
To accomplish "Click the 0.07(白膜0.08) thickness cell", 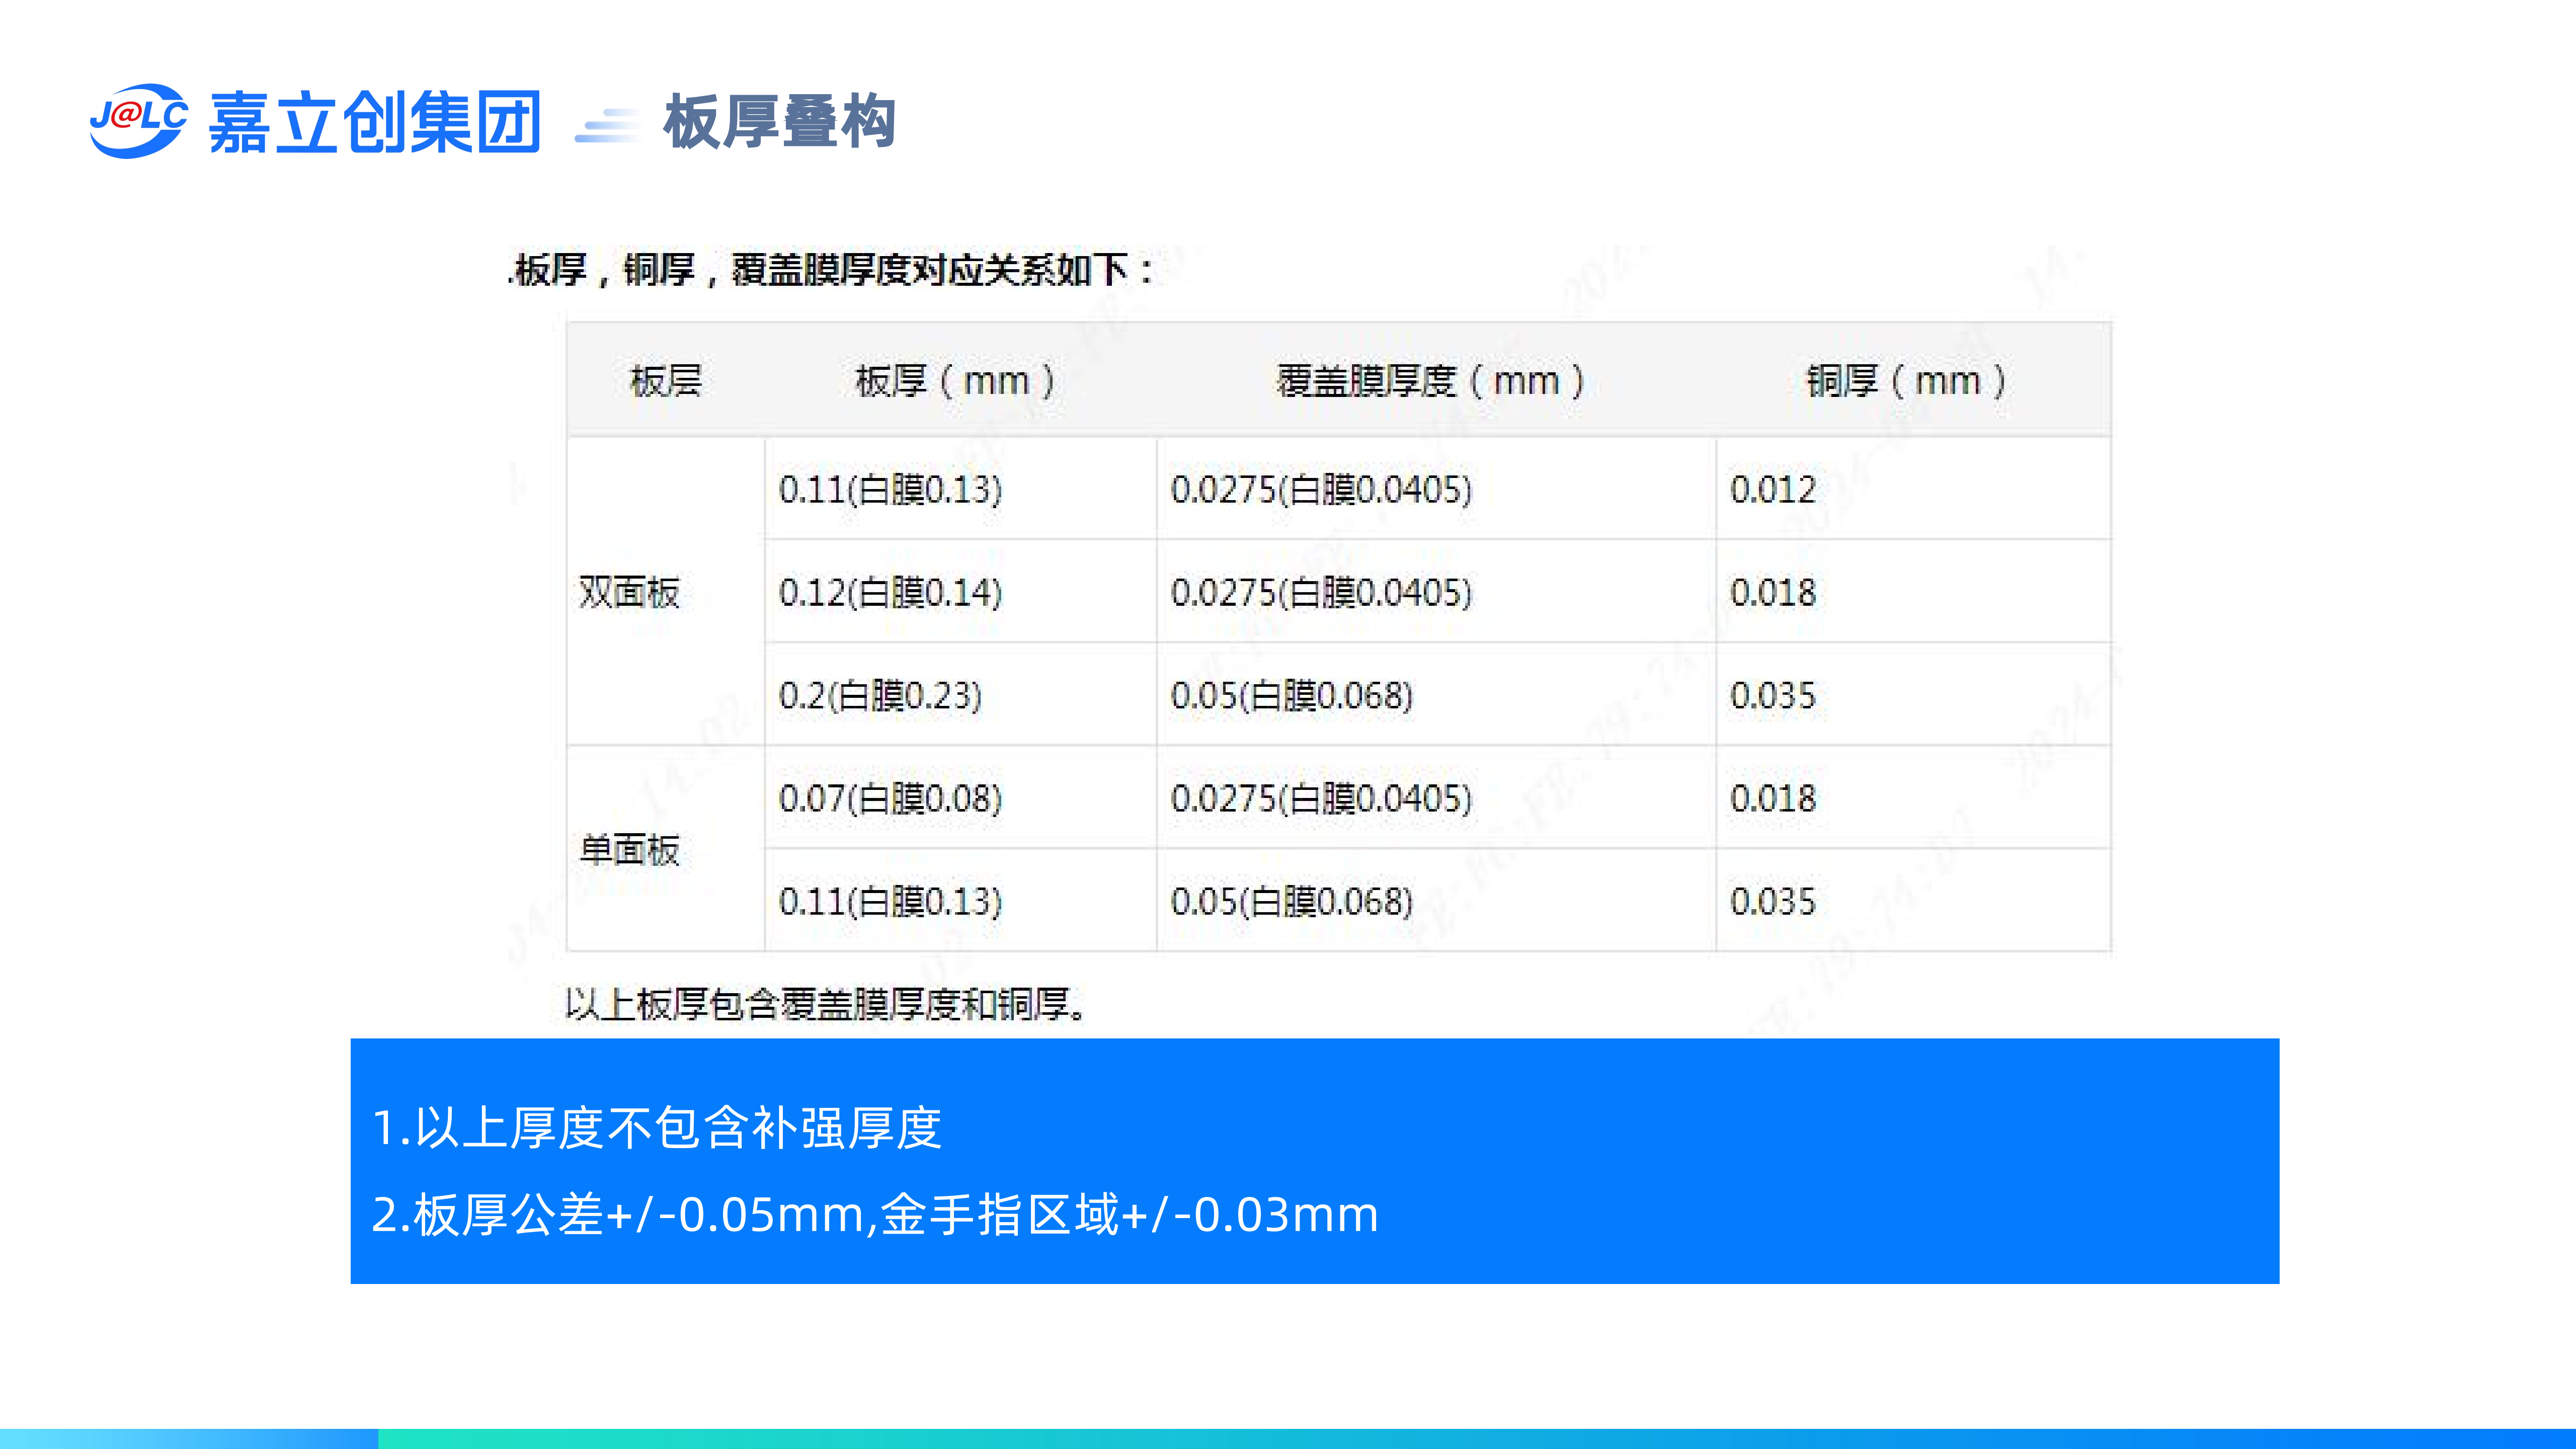I will click(890, 798).
